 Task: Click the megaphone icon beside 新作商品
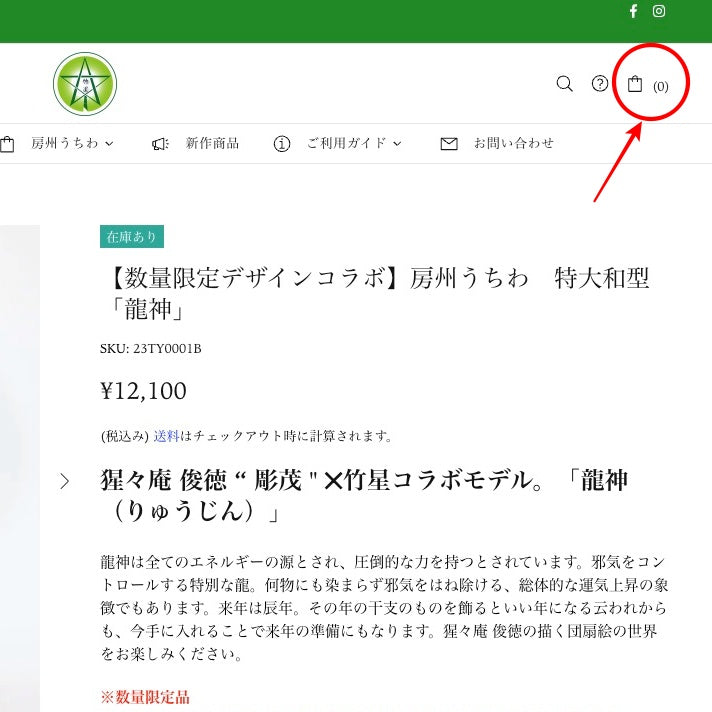coord(160,144)
